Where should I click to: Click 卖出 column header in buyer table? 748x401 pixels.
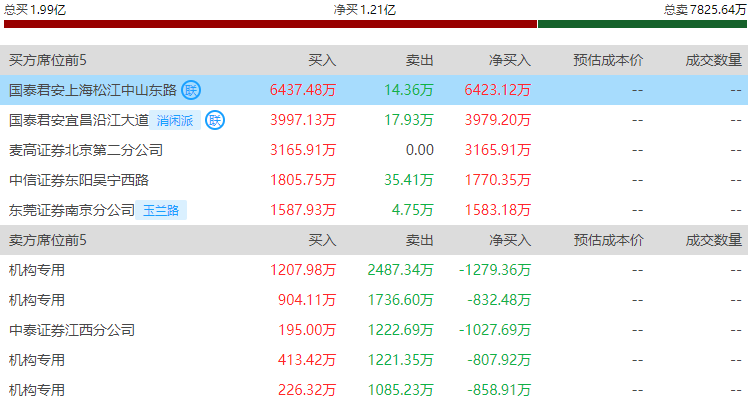click(x=419, y=60)
